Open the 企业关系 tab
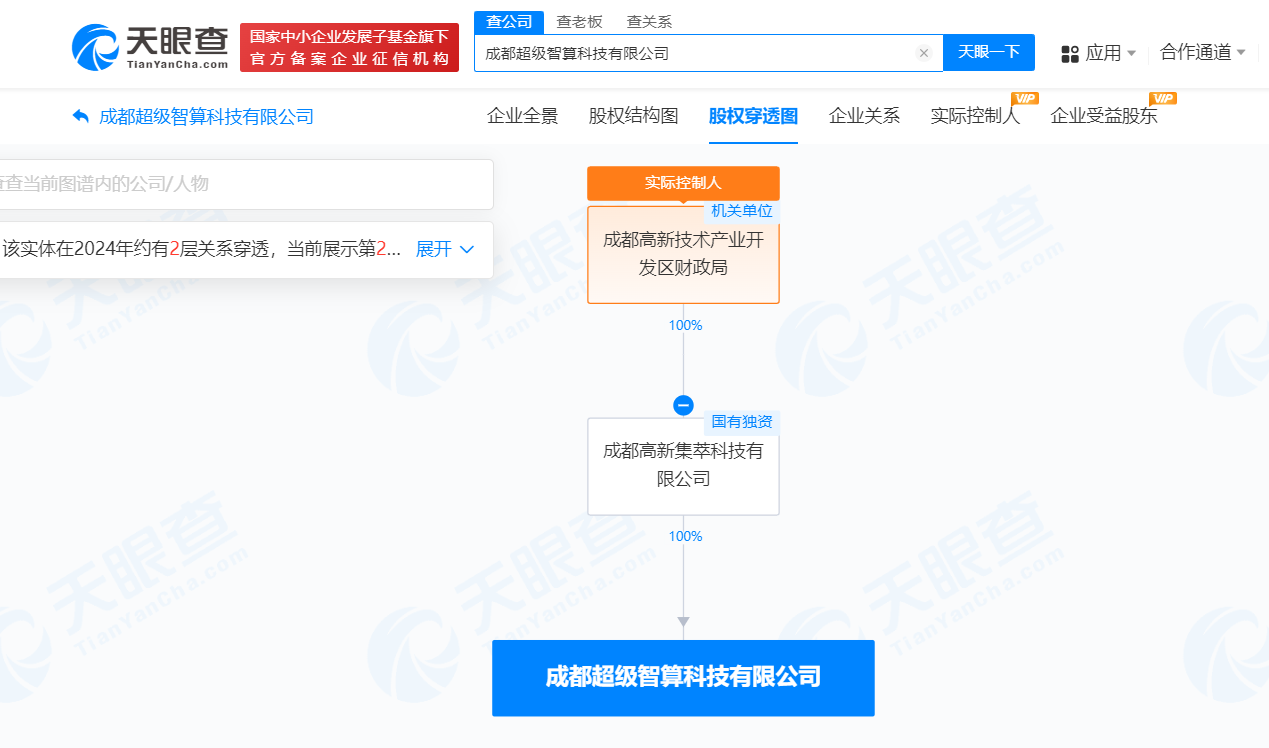This screenshot has height=748, width=1269. (x=865, y=116)
